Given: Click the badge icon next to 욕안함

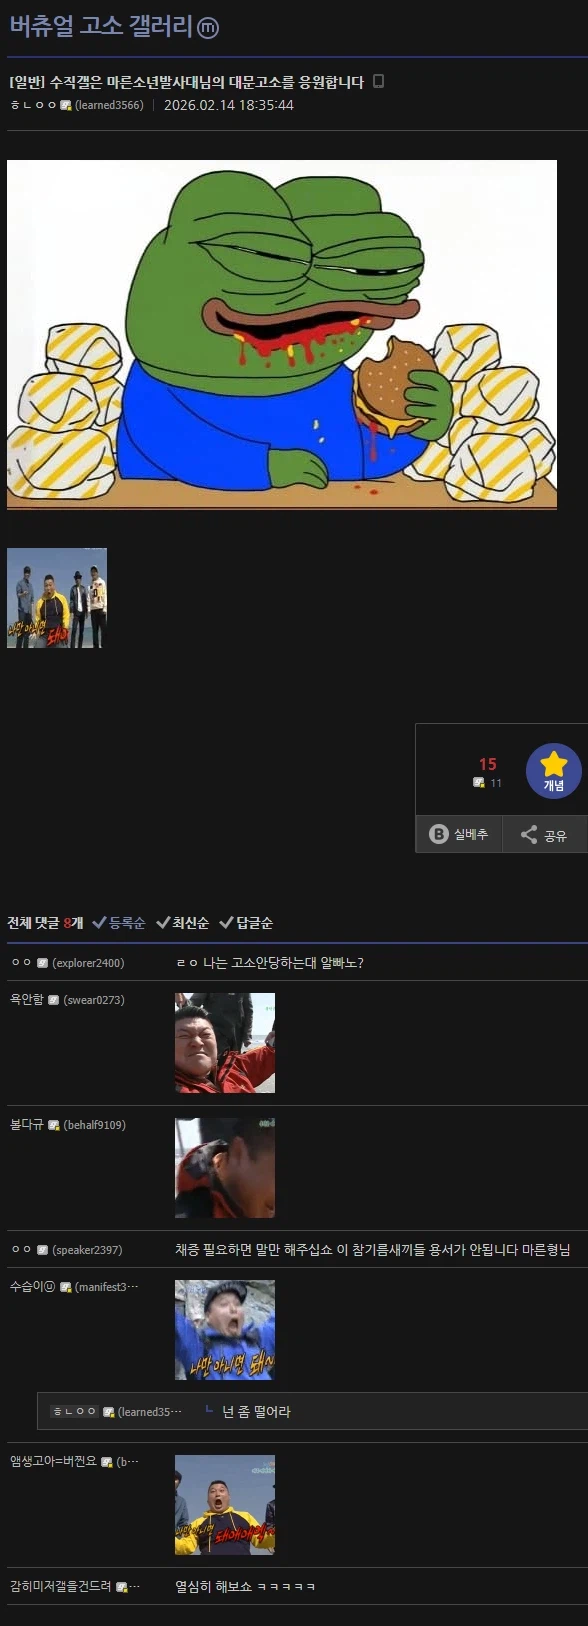Looking at the screenshot, I should [x=54, y=1000].
